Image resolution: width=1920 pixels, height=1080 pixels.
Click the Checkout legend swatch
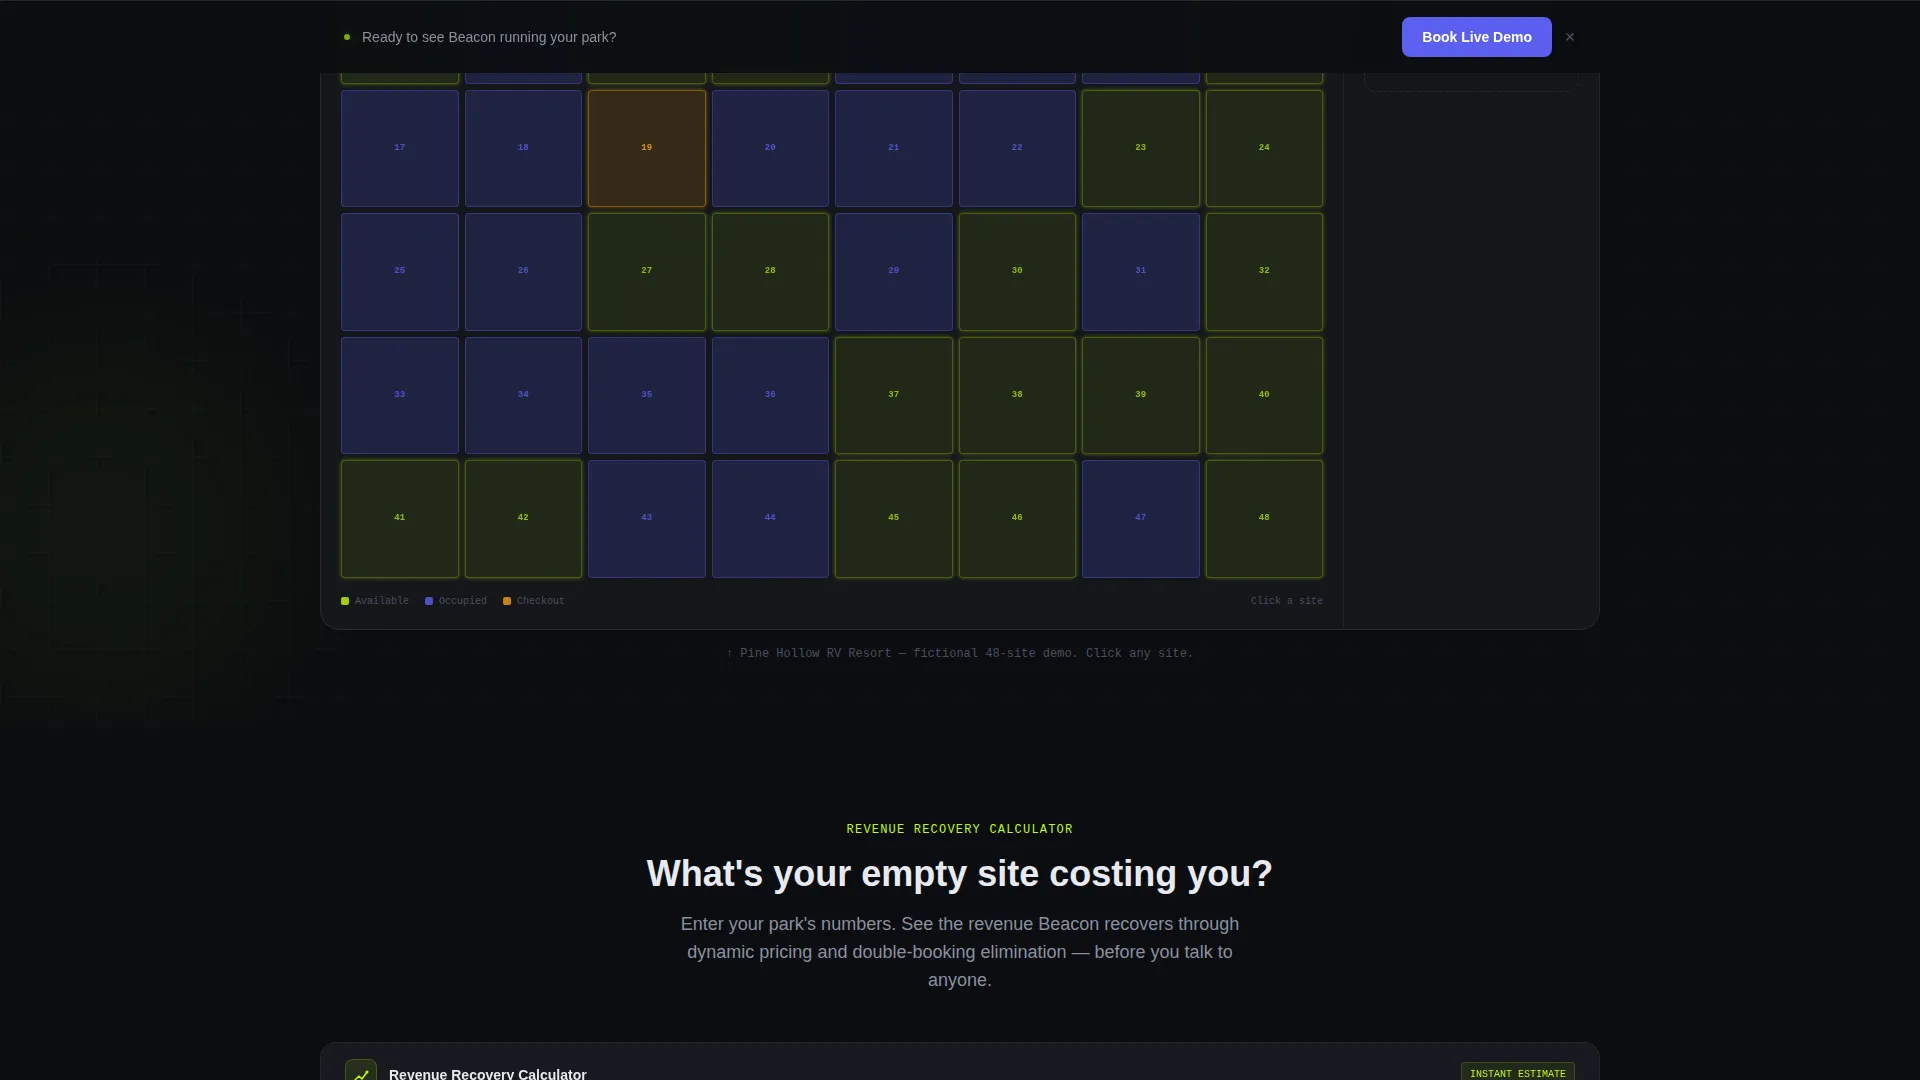point(507,601)
